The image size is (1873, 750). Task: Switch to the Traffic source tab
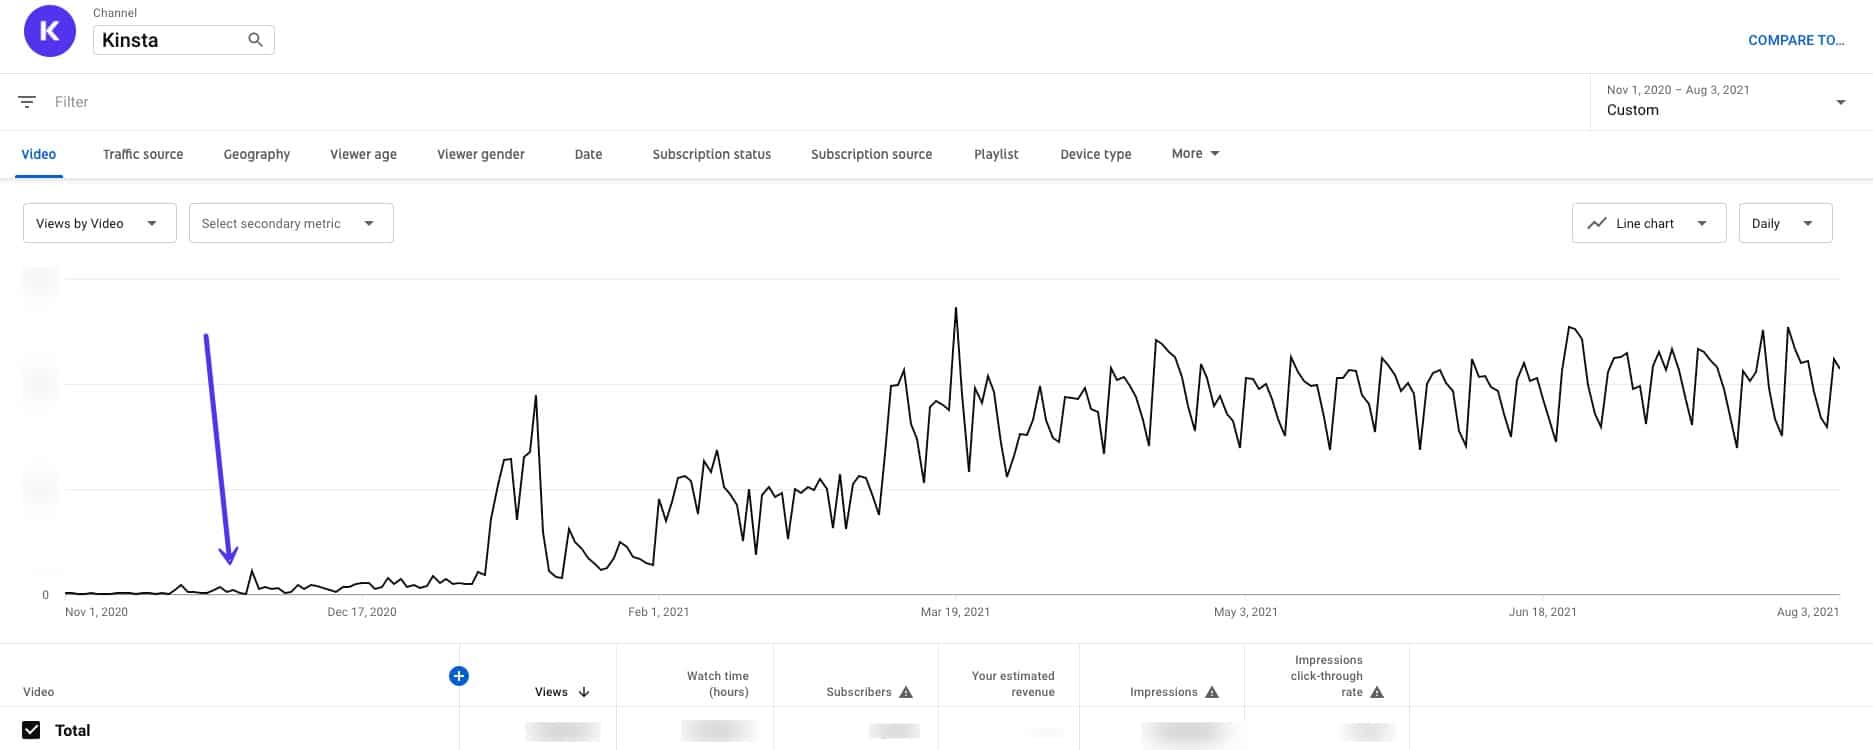point(143,154)
